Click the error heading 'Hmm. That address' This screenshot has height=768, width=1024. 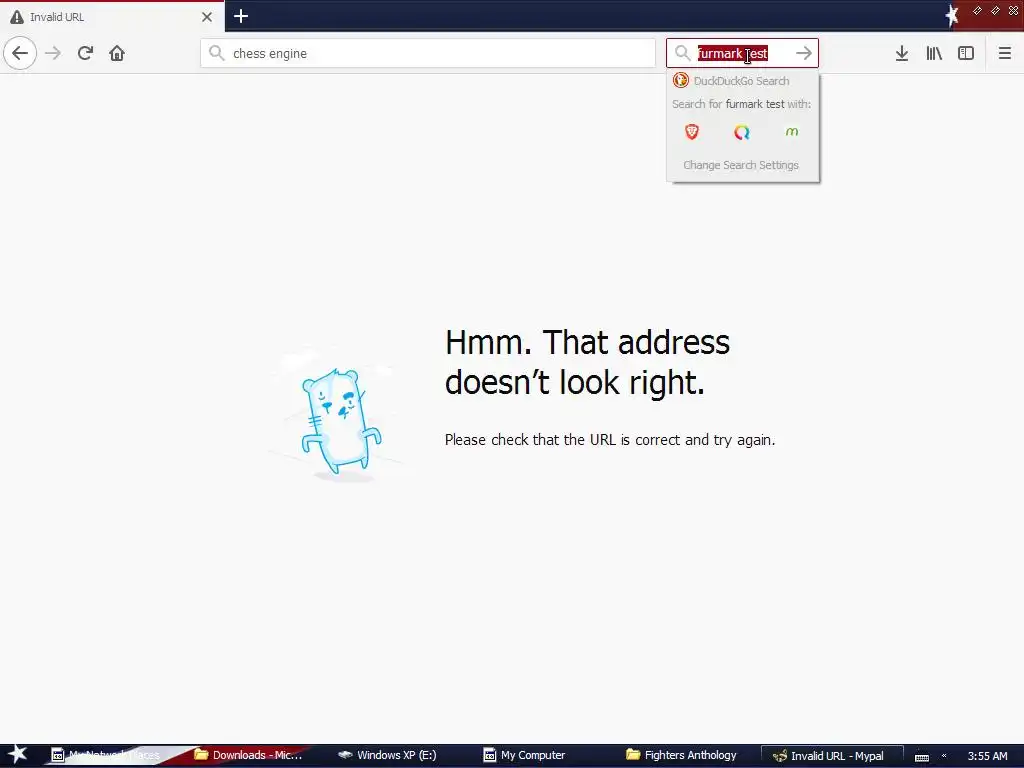point(587,342)
